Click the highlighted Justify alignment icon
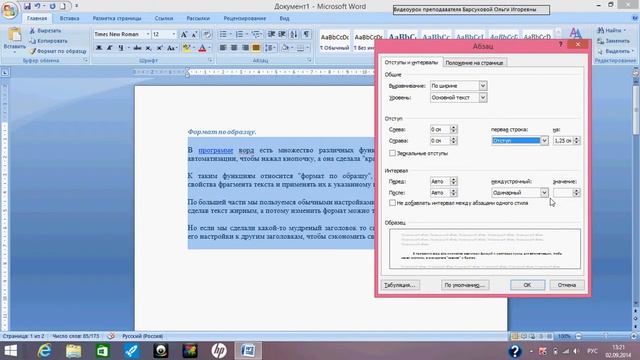 [256, 48]
